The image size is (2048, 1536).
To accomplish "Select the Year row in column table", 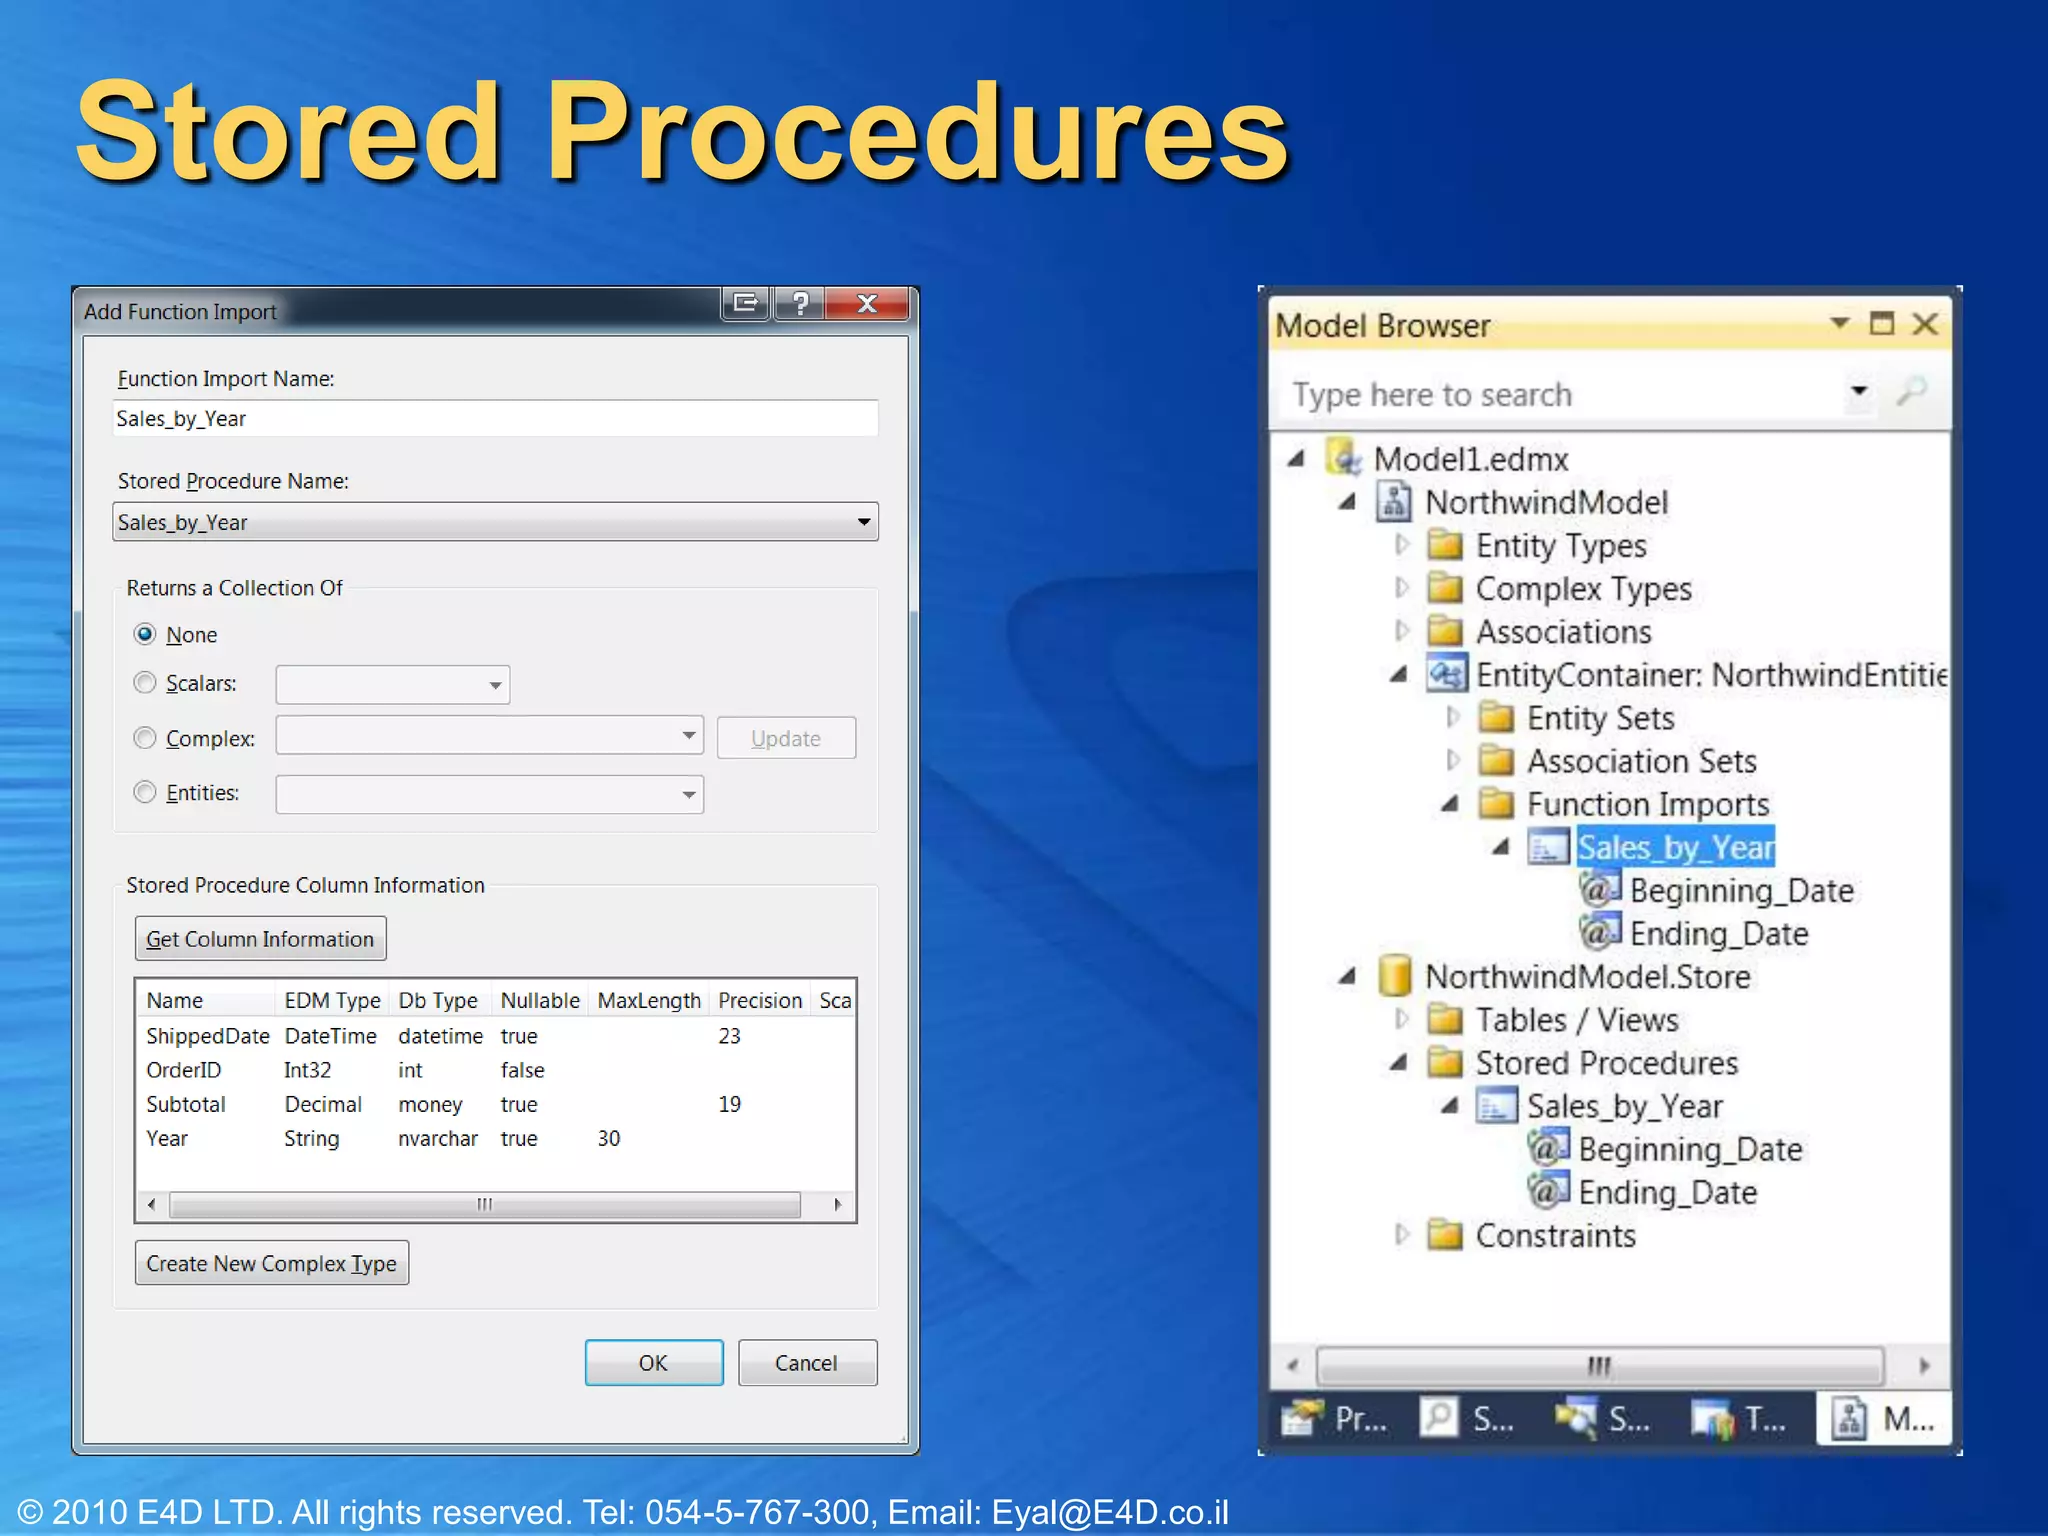I will (495, 1138).
